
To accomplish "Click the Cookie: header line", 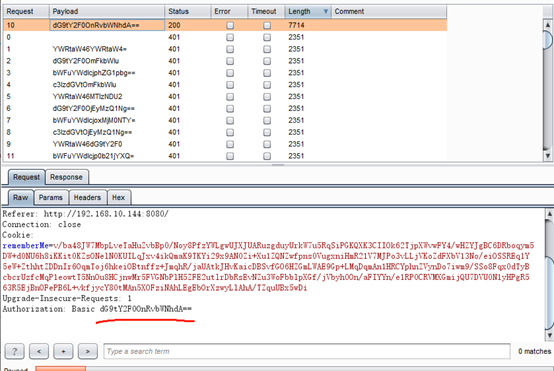I will (x=18, y=235).
